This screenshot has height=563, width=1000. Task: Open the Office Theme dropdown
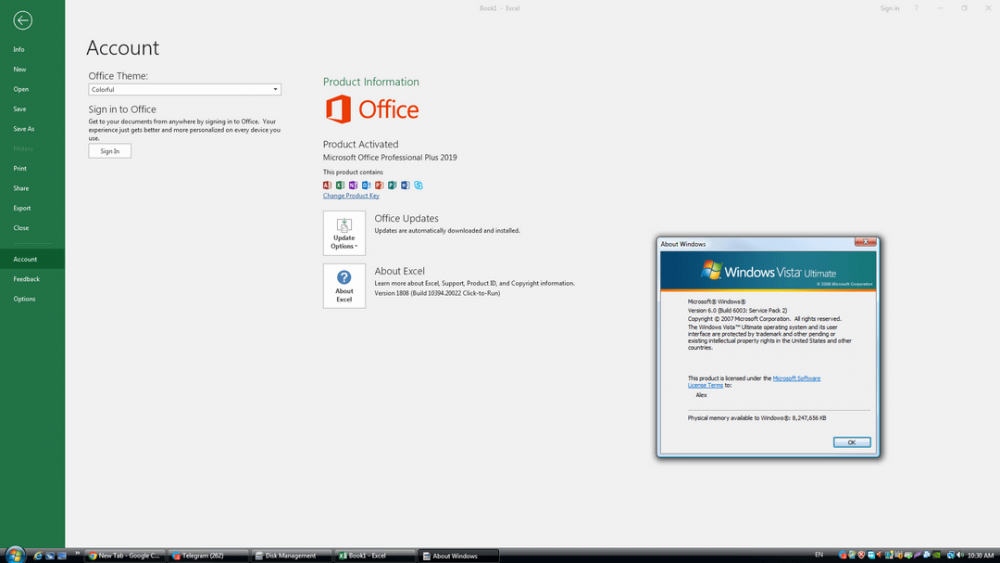click(x=184, y=90)
